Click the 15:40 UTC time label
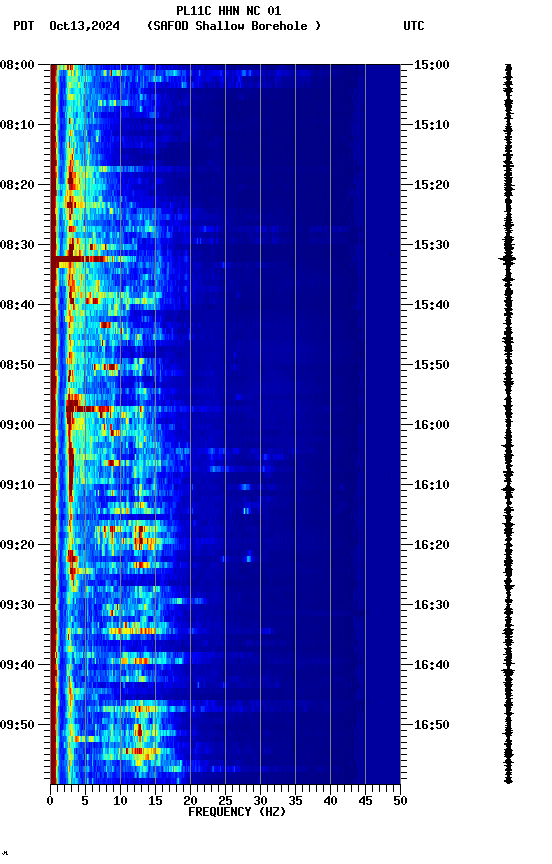The height and width of the screenshot is (864, 552). (x=432, y=305)
